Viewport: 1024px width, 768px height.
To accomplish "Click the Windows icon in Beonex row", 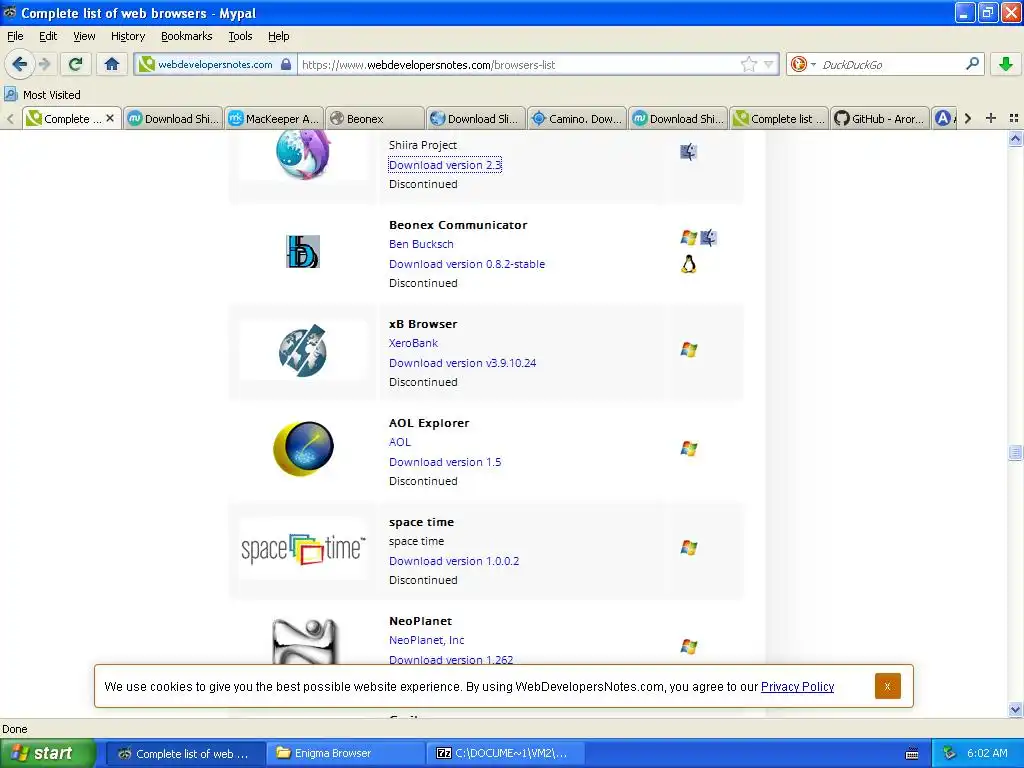I will [x=688, y=237].
